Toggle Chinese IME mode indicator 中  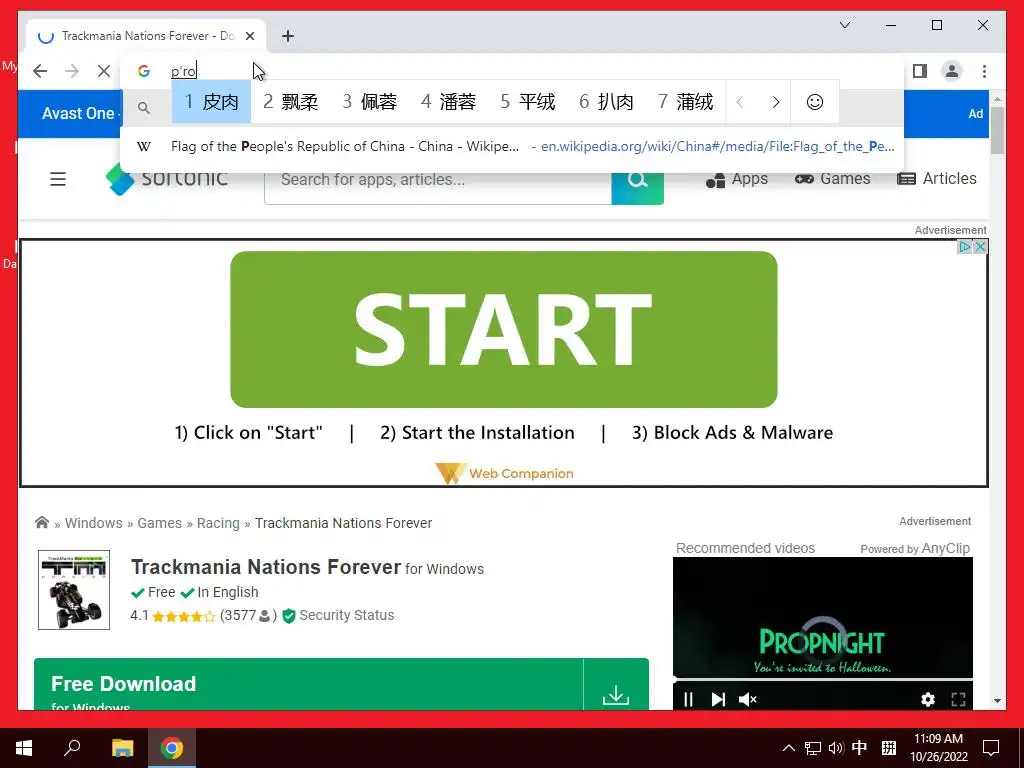coord(859,748)
